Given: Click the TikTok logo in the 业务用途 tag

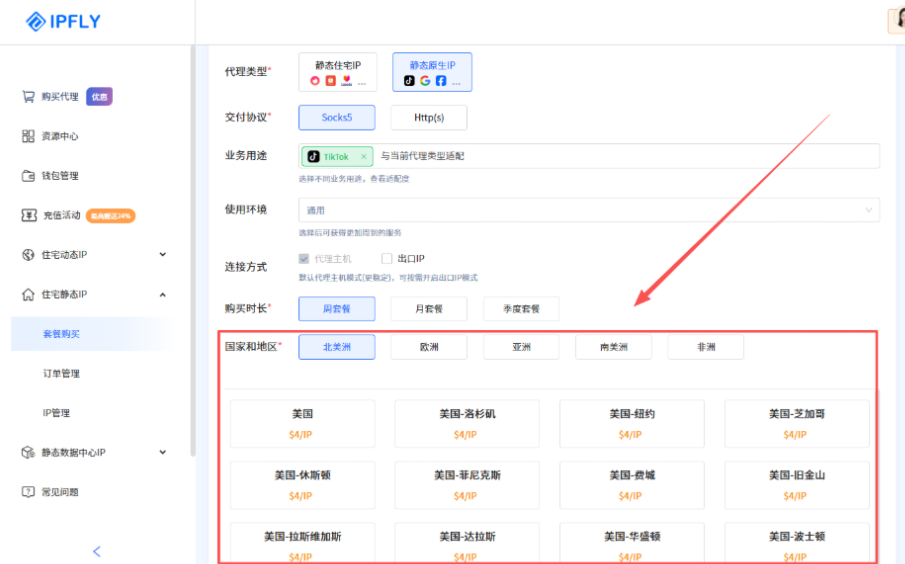Looking at the screenshot, I should click(x=313, y=156).
